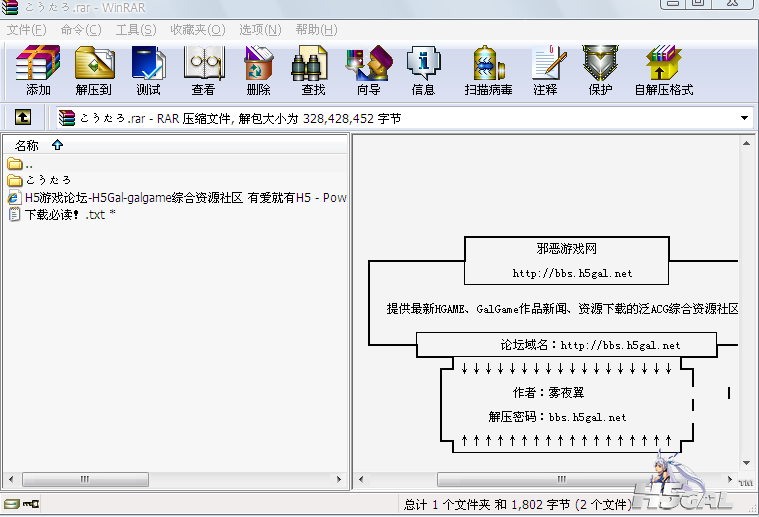The width and height of the screenshot is (759, 517).
Task: Click the 作者：雾夜翼 text
Action: 548,393
